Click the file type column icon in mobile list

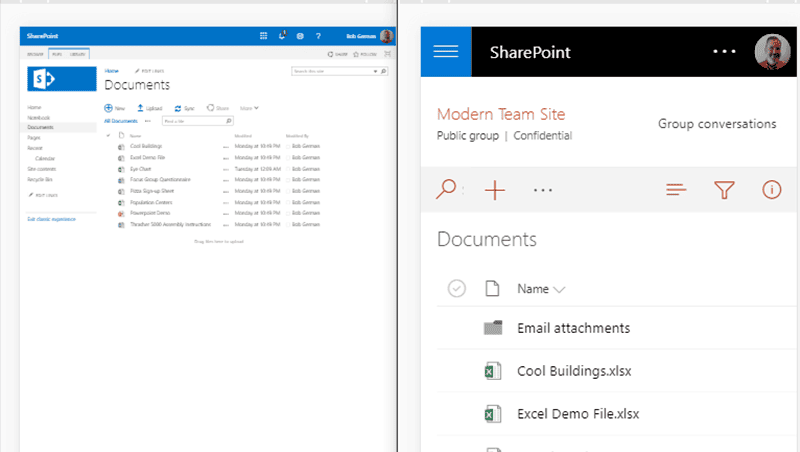coord(492,288)
